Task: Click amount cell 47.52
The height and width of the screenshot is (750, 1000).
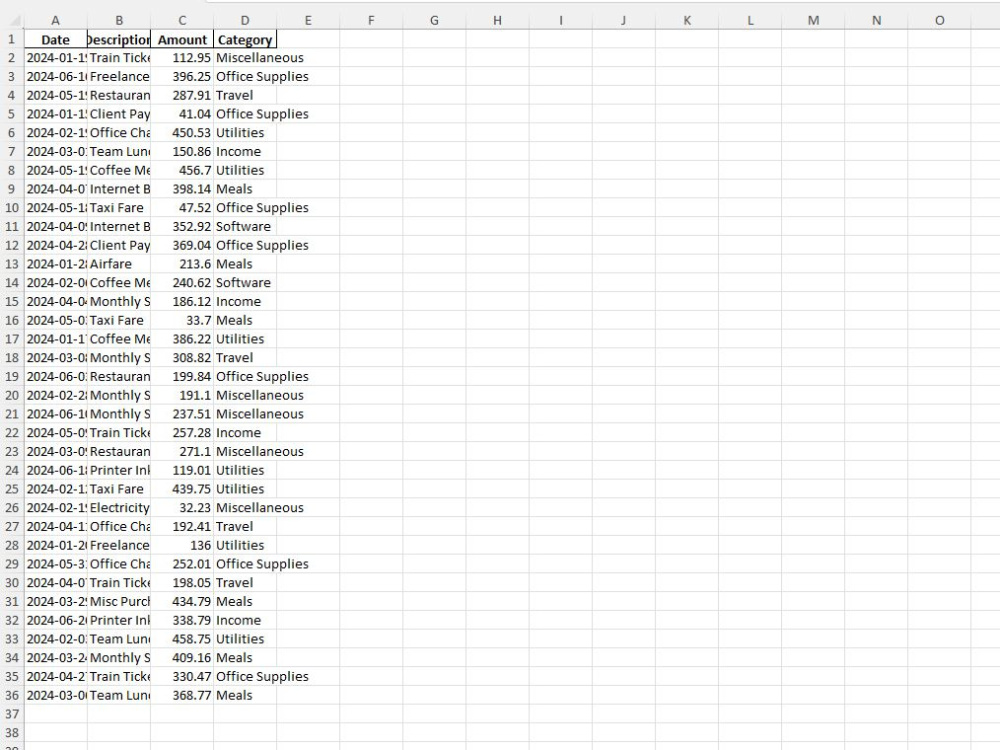Action: point(182,208)
